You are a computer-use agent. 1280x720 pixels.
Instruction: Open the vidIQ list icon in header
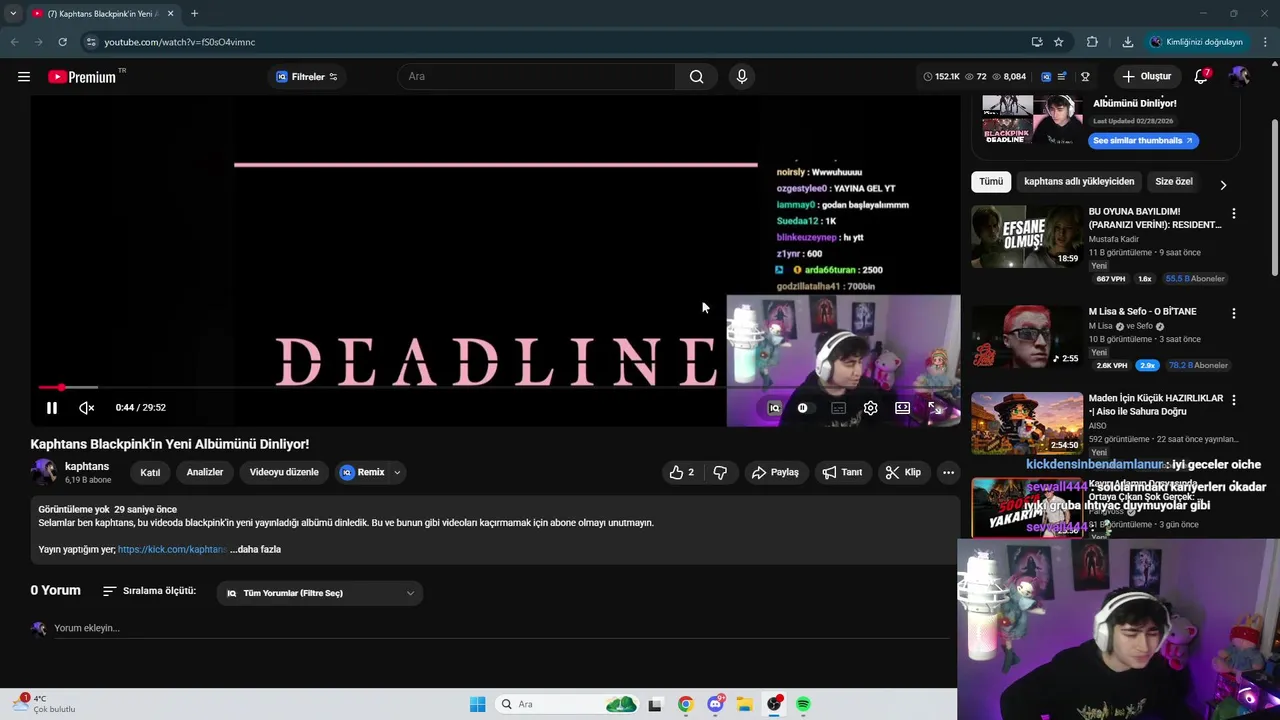tap(1062, 77)
